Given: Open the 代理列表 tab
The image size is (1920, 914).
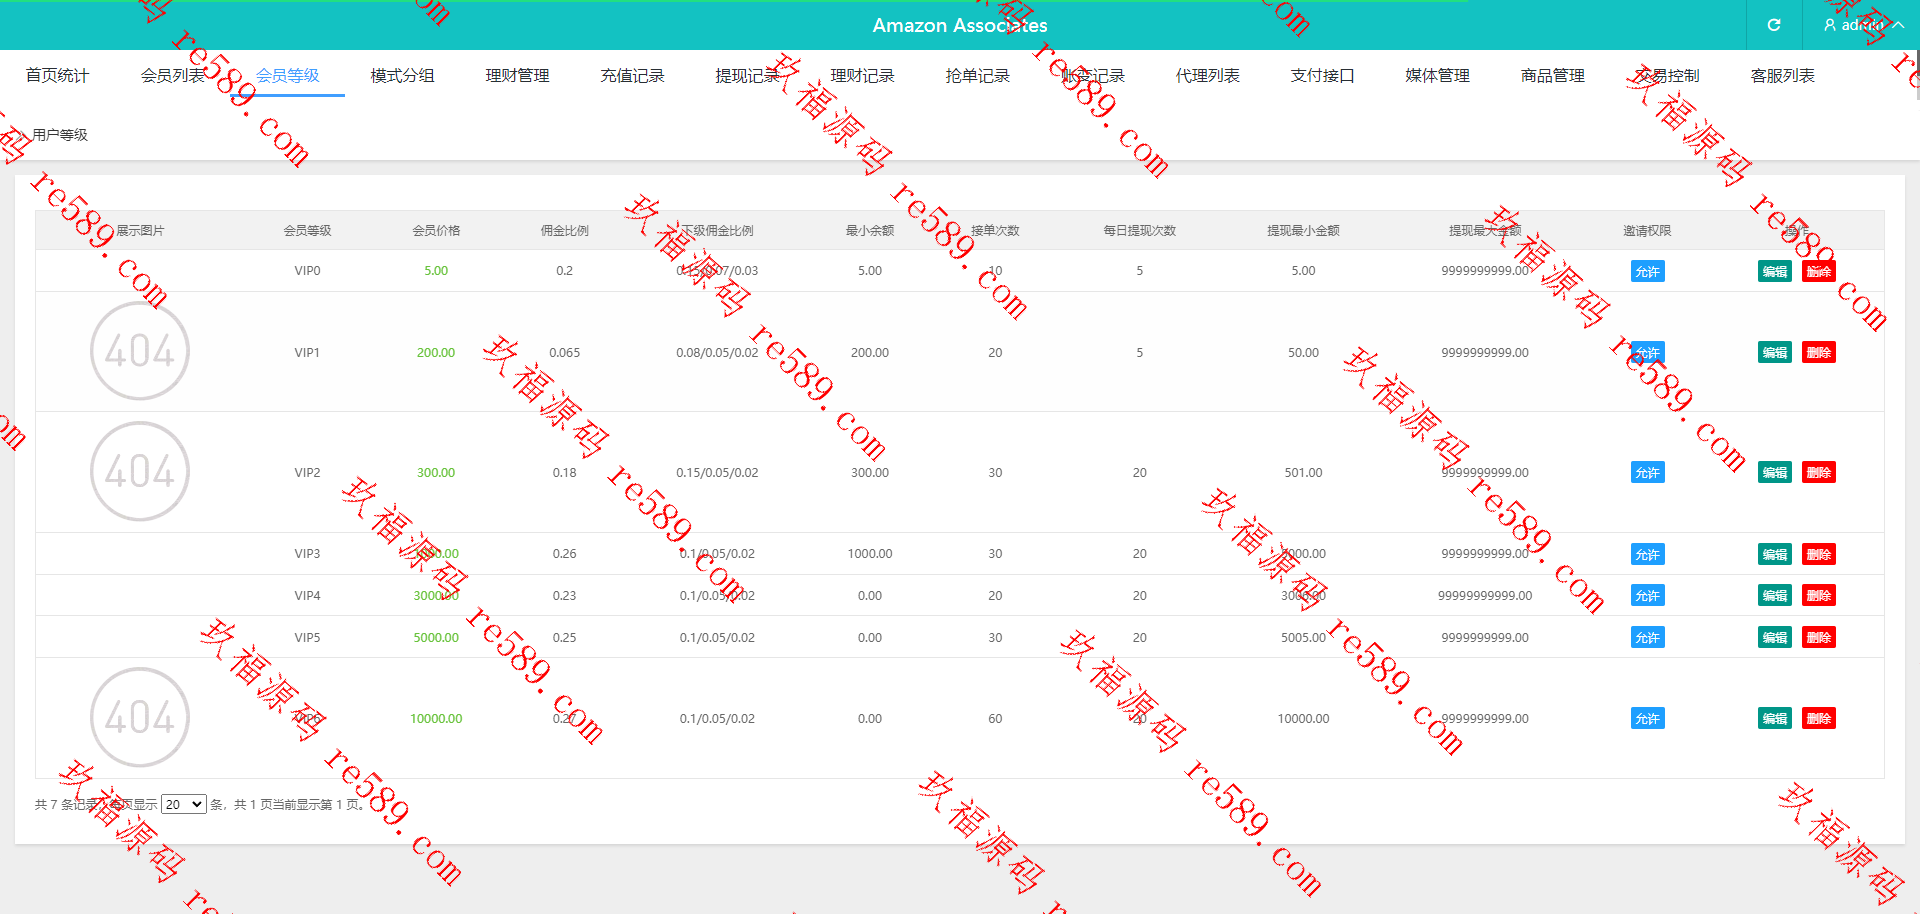Looking at the screenshot, I should (1207, 75).
